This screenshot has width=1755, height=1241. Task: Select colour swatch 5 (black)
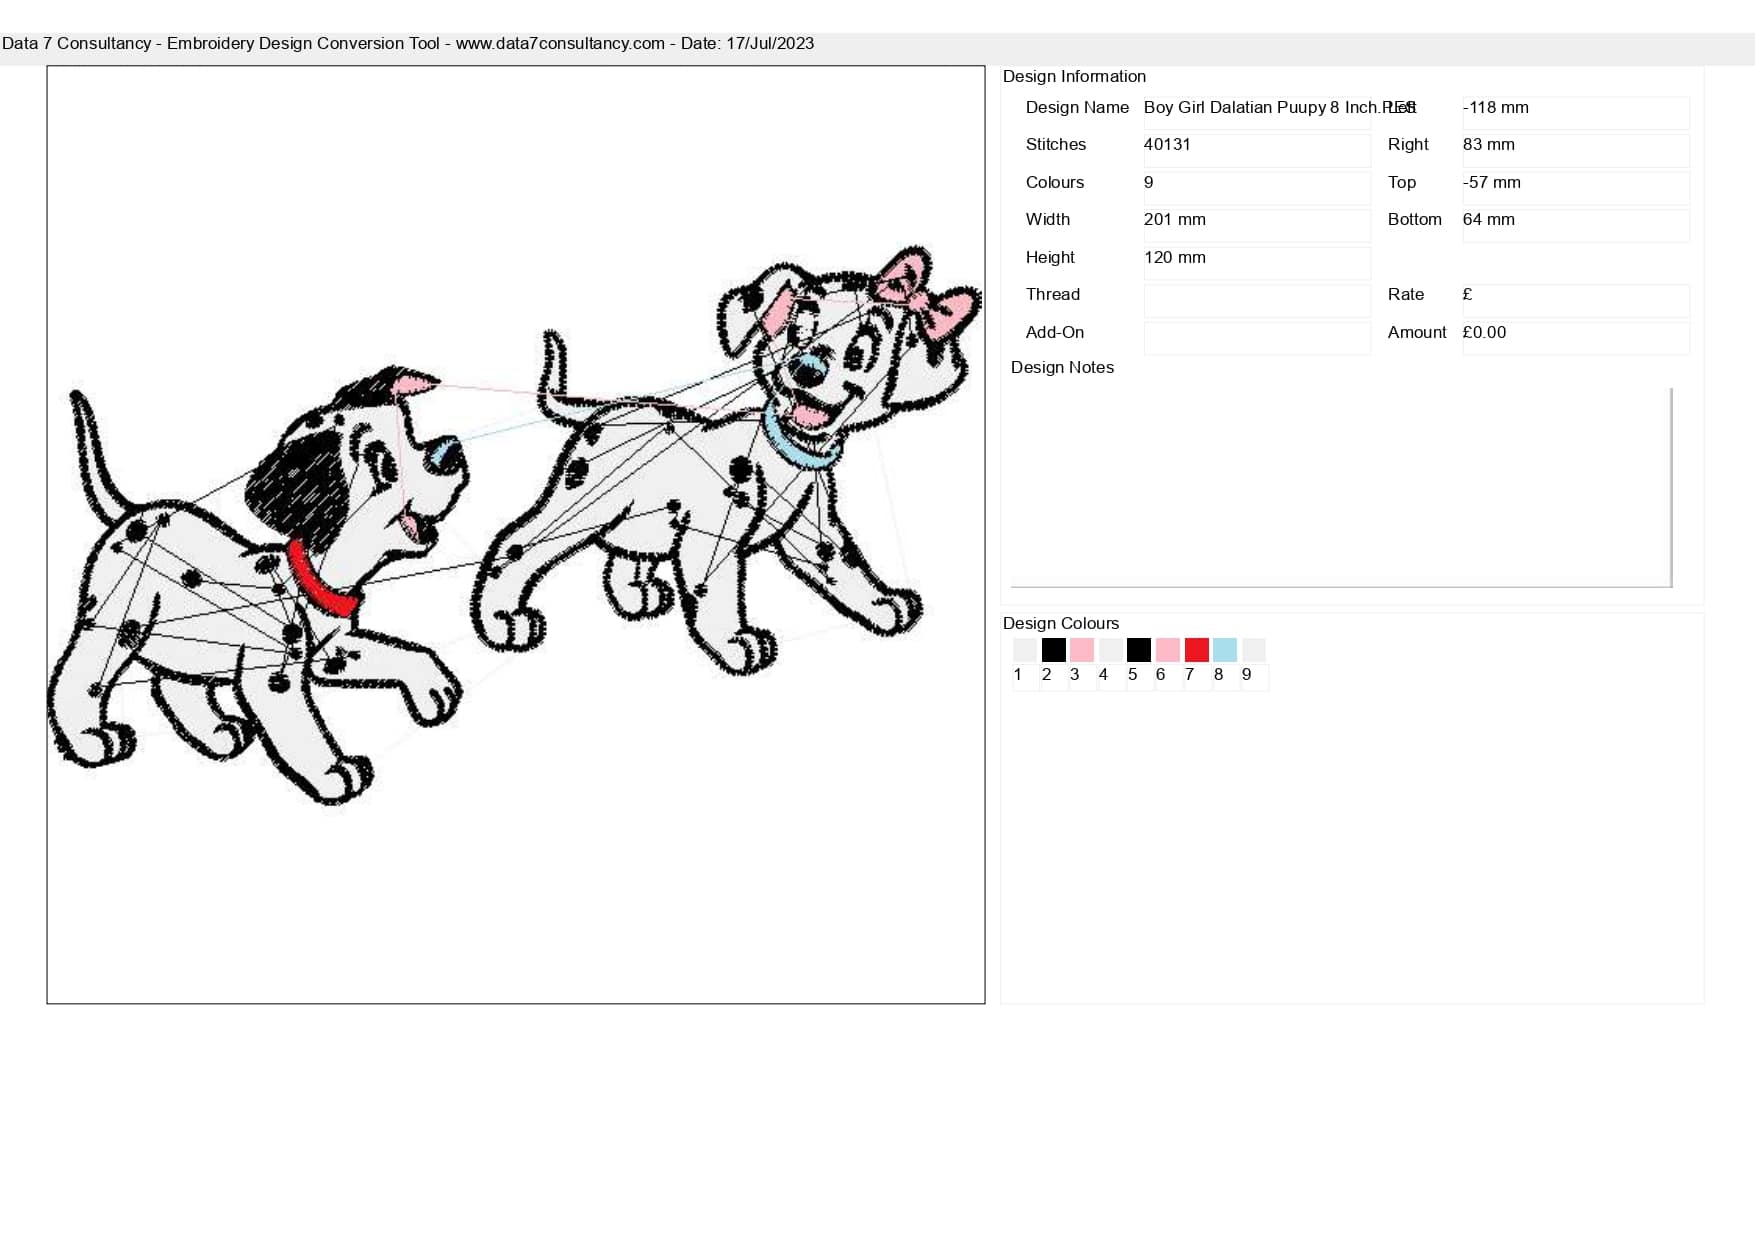click(x=1139, y=650)
